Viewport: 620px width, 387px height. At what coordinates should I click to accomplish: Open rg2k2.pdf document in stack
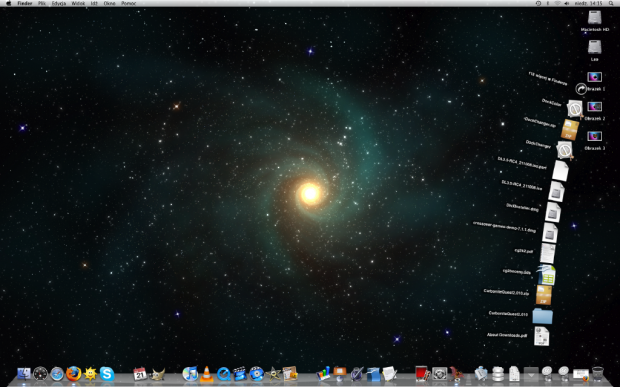click(548, 253)
